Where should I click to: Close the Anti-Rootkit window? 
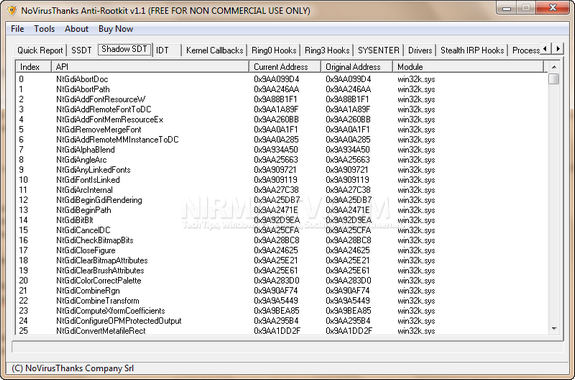click(x=553, y=8)
